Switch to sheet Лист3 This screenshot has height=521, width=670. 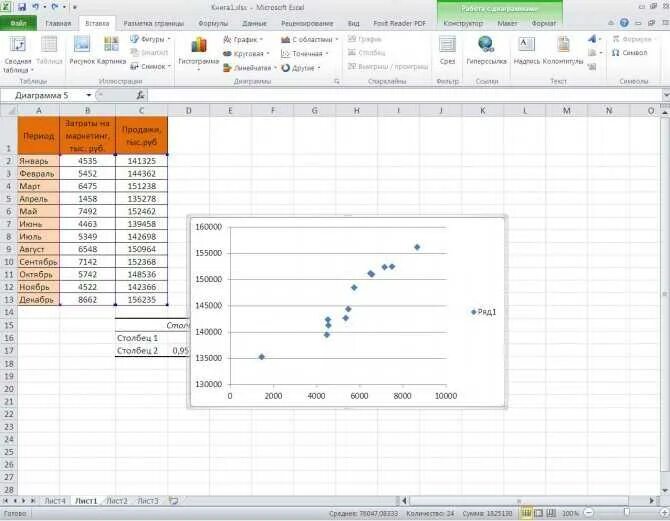click(x=147, y=500)
